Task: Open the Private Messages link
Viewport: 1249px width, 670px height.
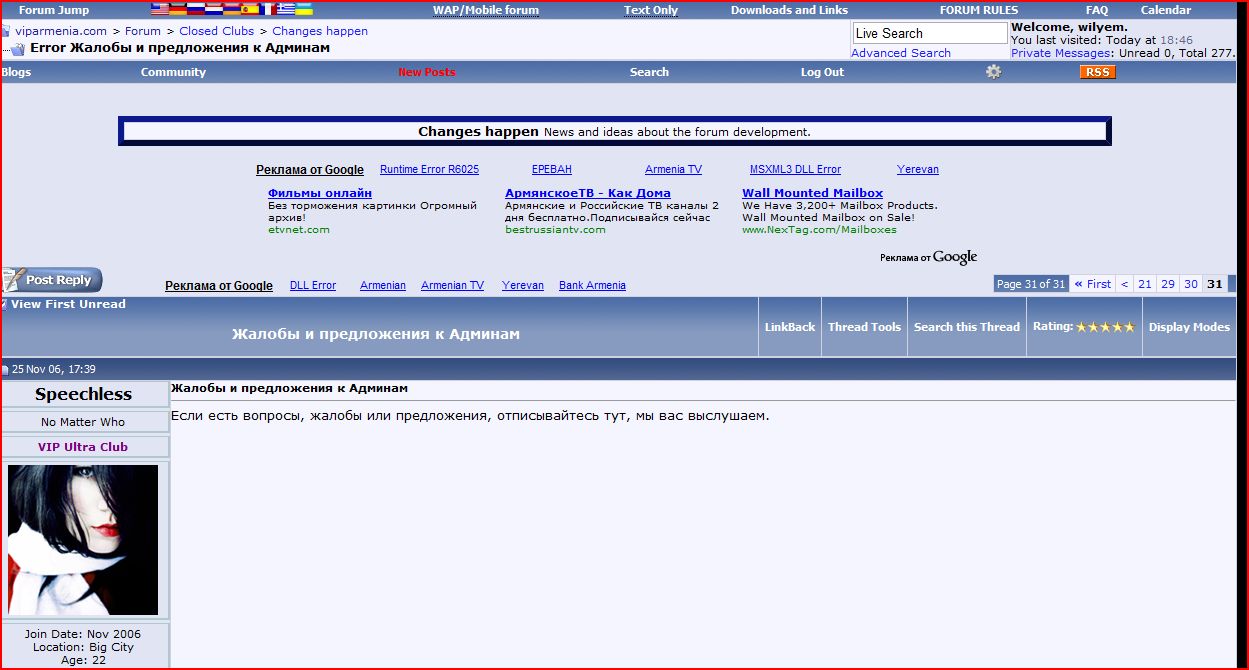Action: coord(1061,53)
